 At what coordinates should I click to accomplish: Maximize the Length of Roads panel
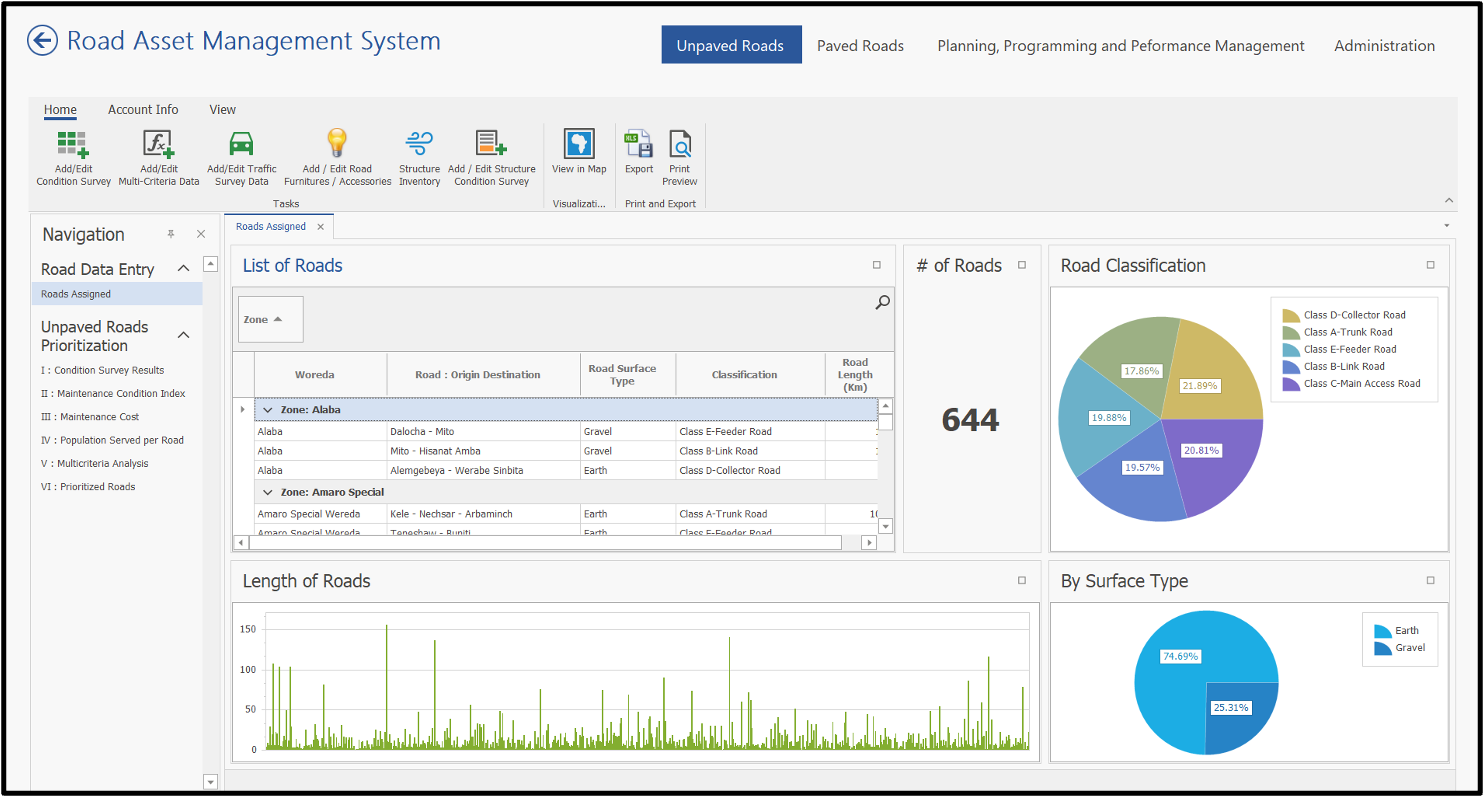(x=1021, y=580)
